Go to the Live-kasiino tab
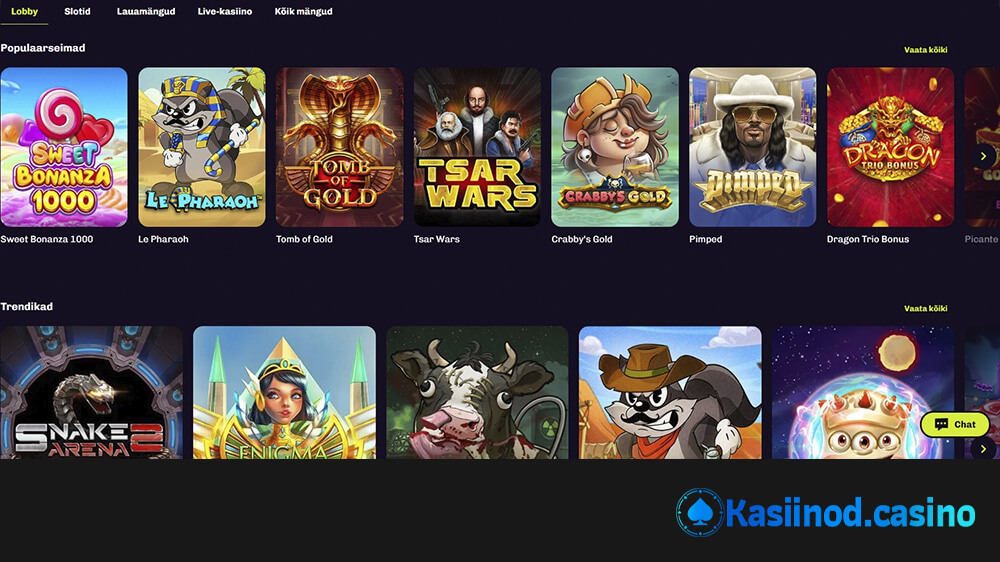1000x562 pixels. click(x=224, y=11)
